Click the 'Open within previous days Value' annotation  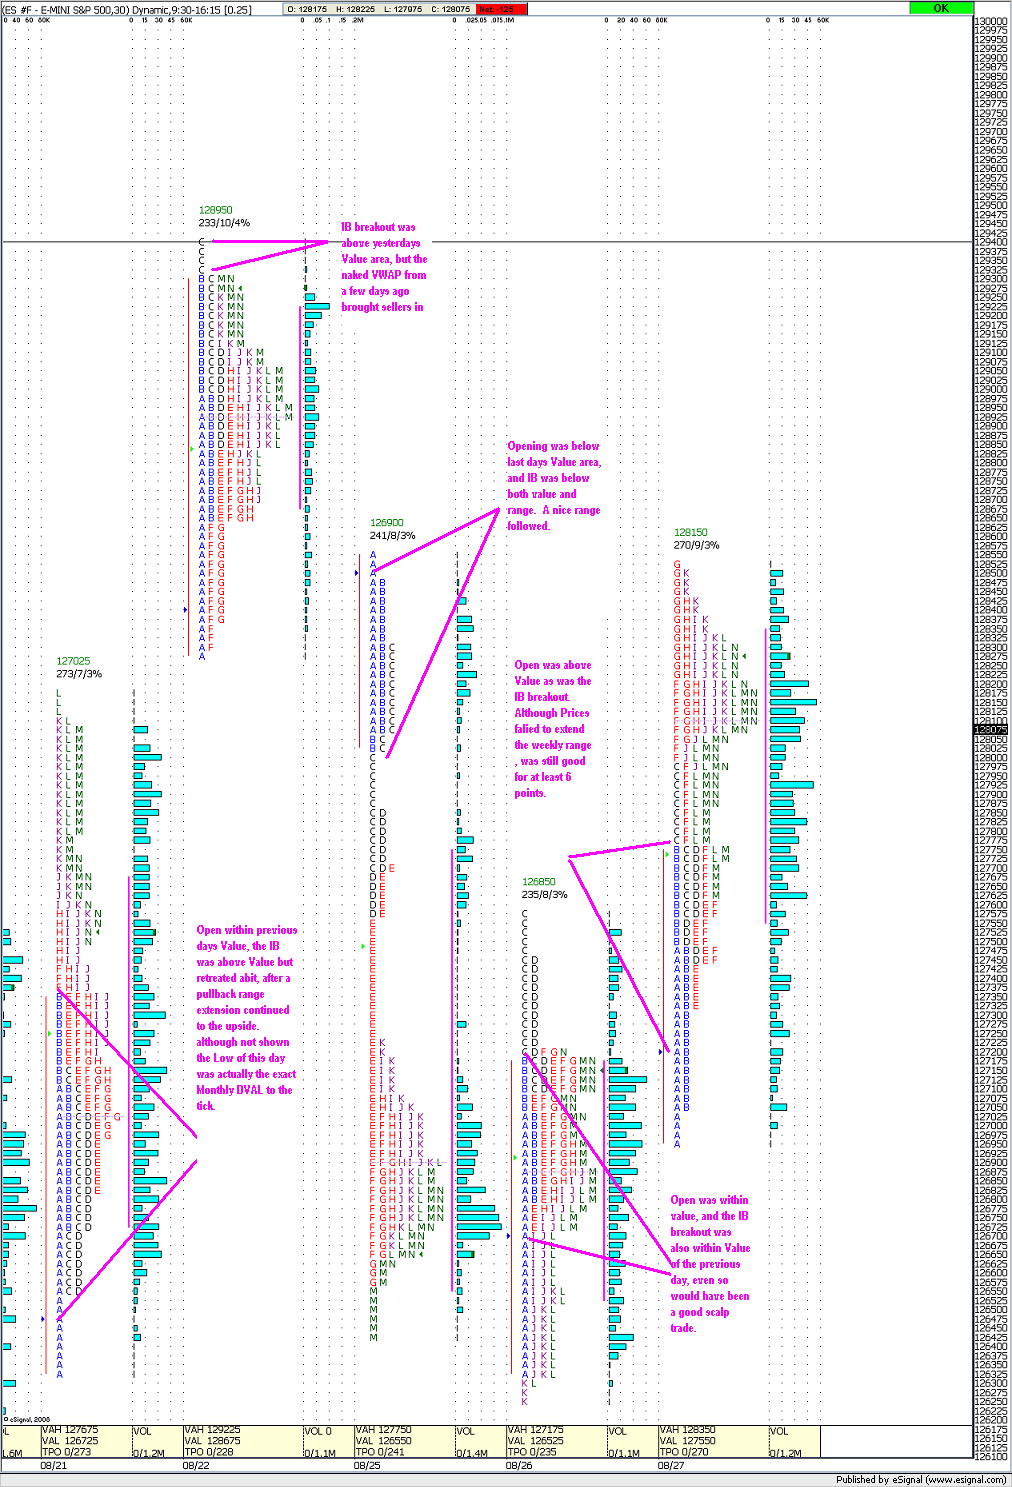click(247, 1018)
